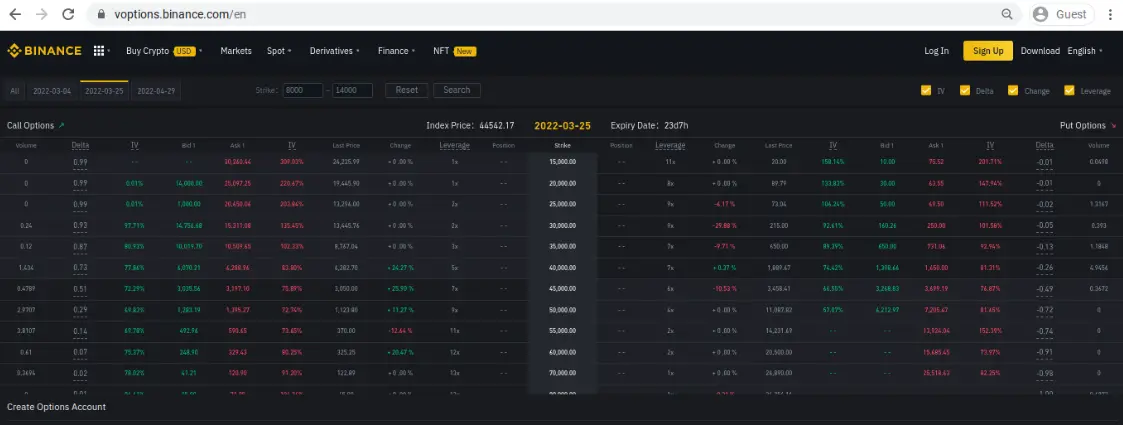Click the Search button

point(457,90)
